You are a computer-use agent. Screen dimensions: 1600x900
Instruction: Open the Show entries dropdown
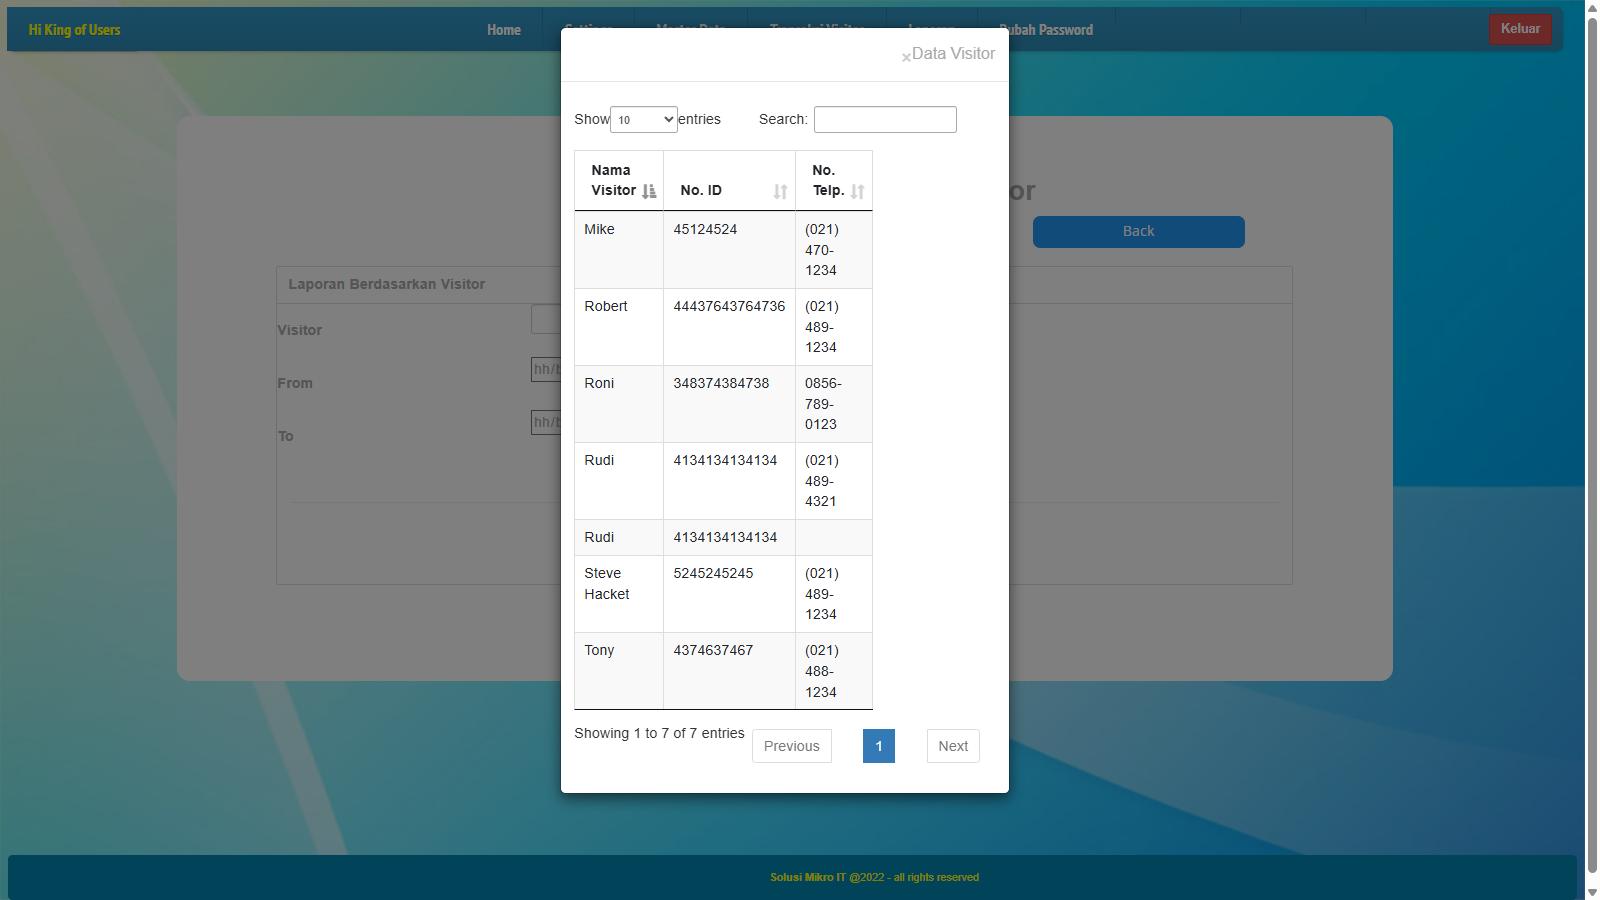coord(643,120)
